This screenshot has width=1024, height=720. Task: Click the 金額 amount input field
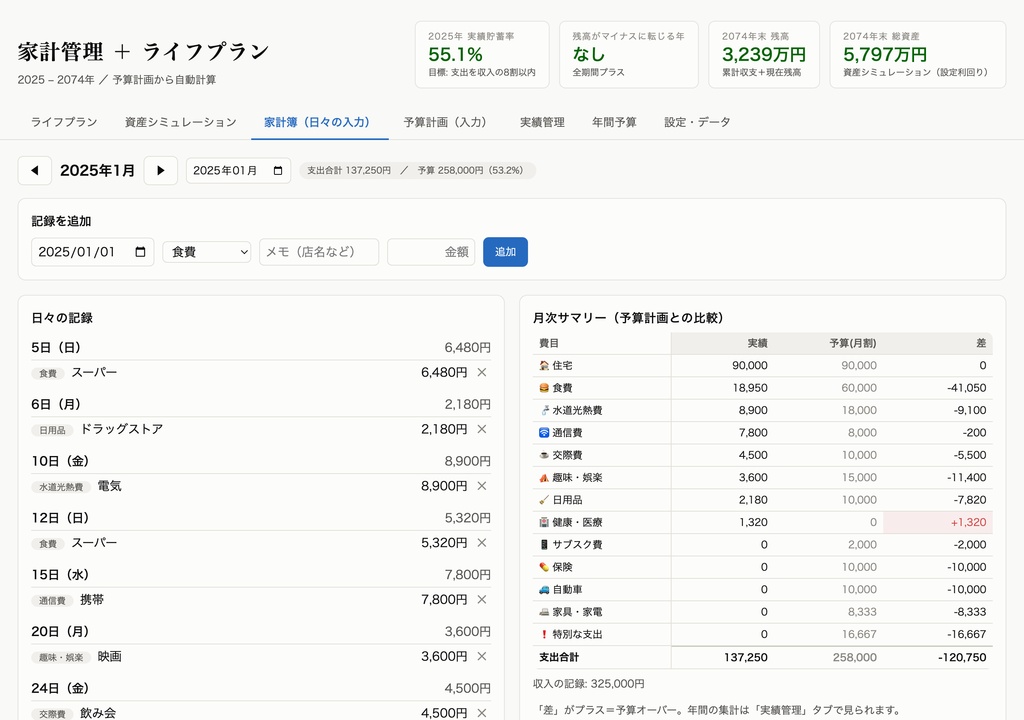(431, 252)
